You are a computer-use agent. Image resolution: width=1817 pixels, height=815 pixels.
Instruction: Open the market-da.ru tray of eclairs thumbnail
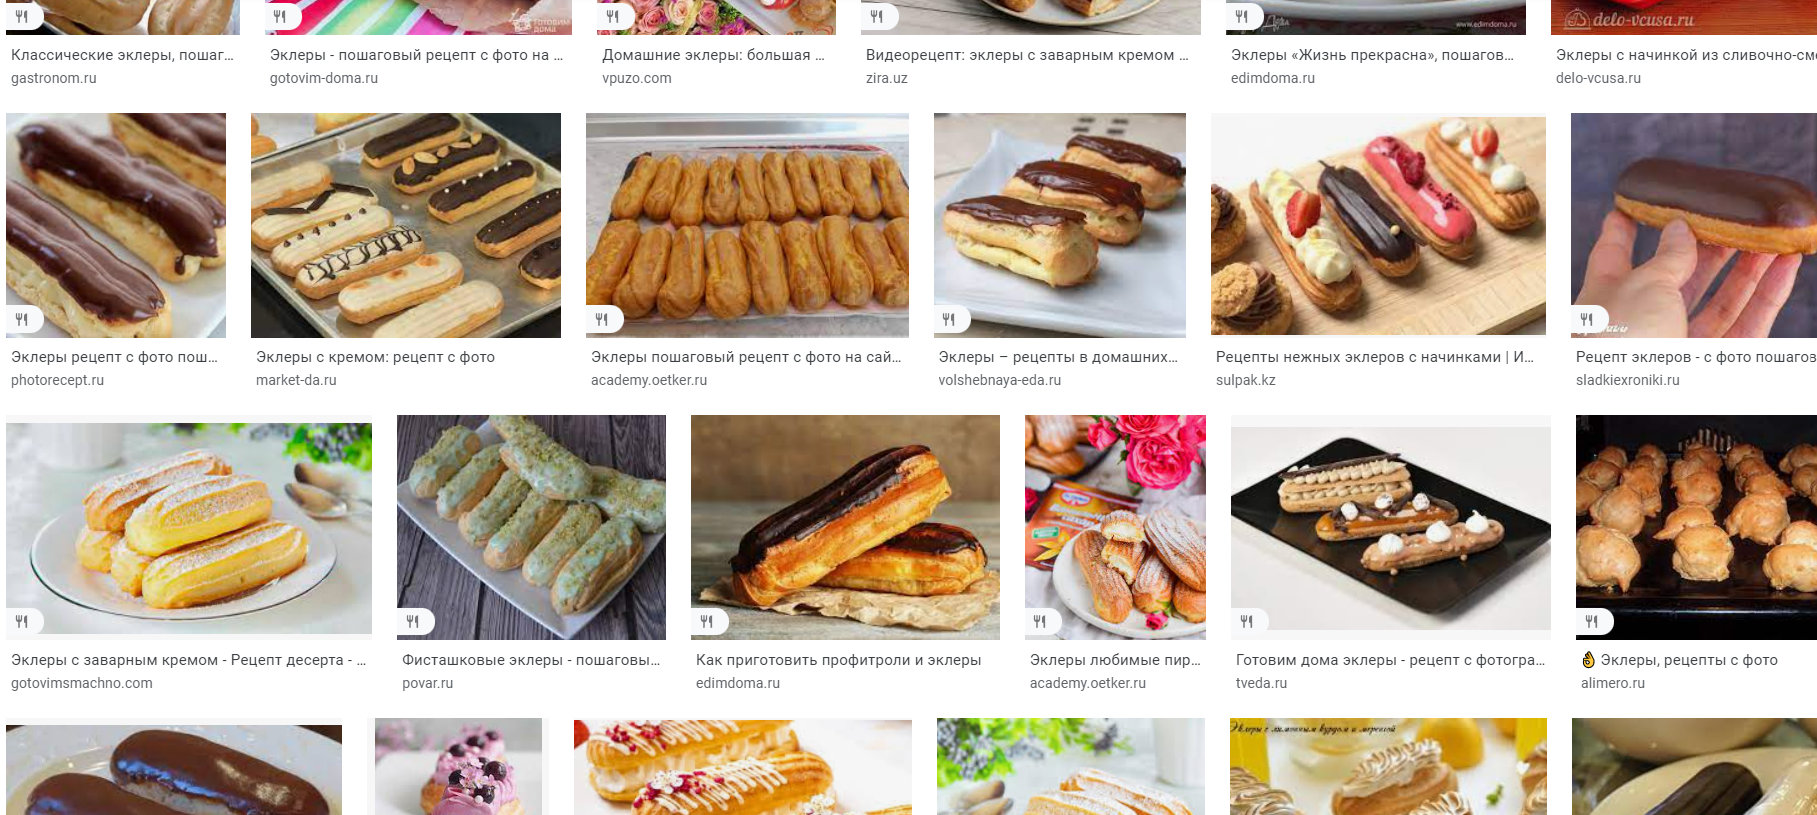point(406,225)
